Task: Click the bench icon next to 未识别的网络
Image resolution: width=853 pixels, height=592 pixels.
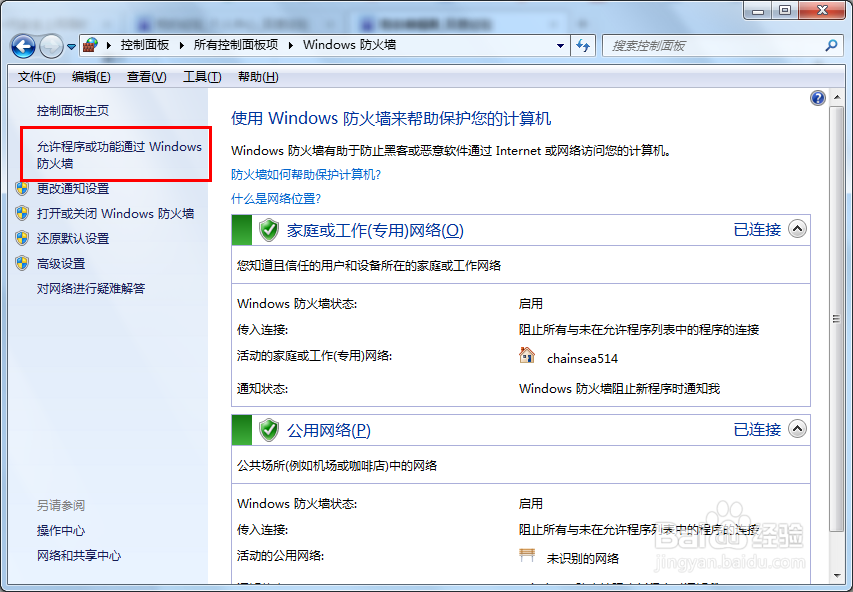Action: coord(527,556)
